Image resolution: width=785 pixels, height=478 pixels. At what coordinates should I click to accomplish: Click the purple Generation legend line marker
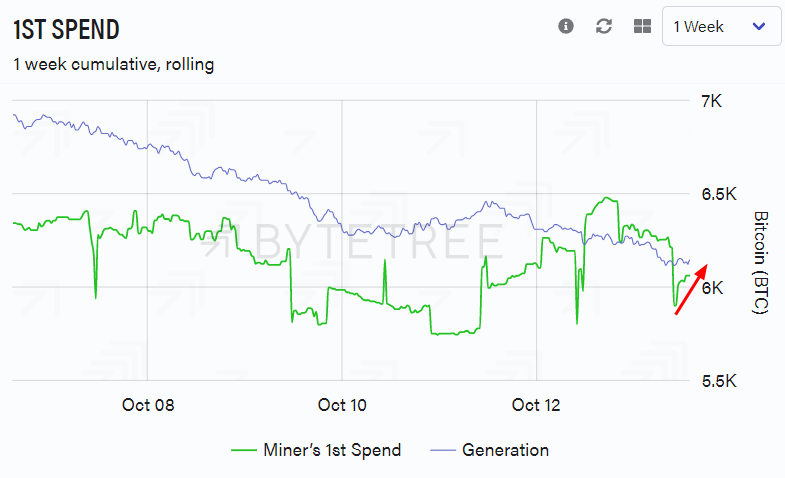(x=441, y=450)
